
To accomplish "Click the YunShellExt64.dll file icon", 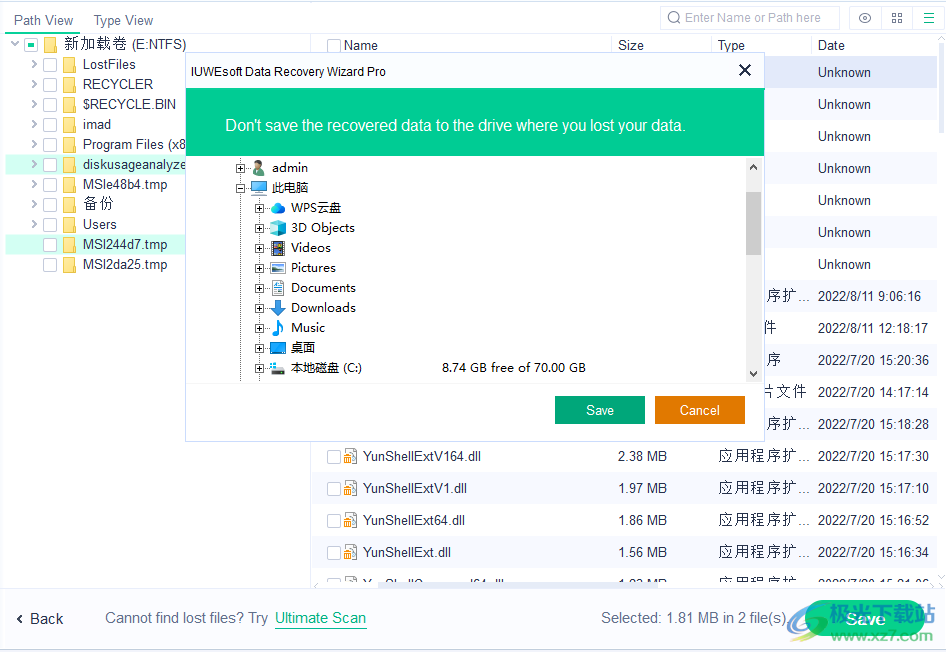I will (351, 521).
